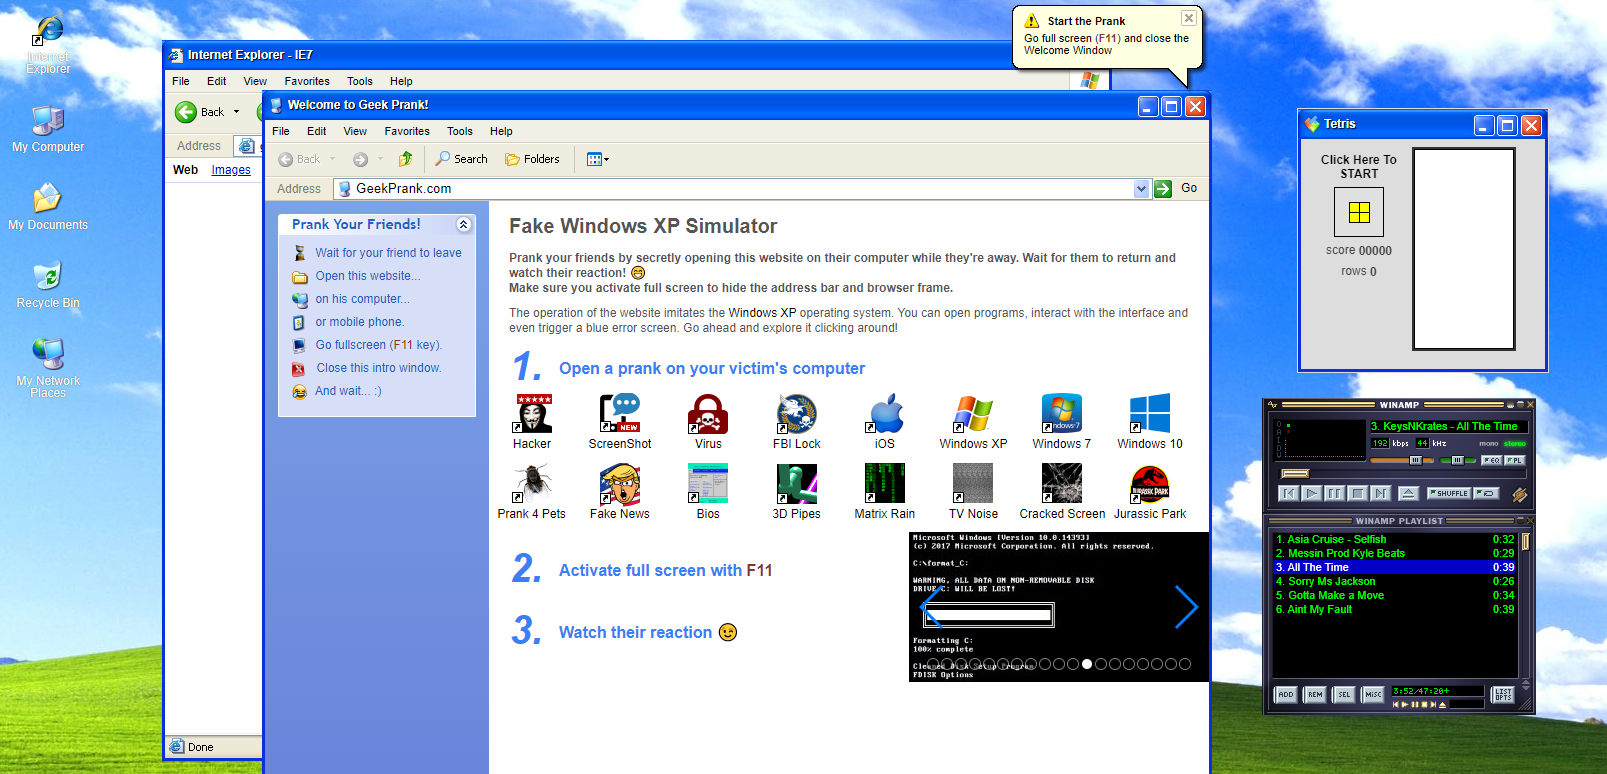Click the 'Go fullscreen (F11 key)' link
Screen dimensions: 1607x774
(x=378, y=345)
